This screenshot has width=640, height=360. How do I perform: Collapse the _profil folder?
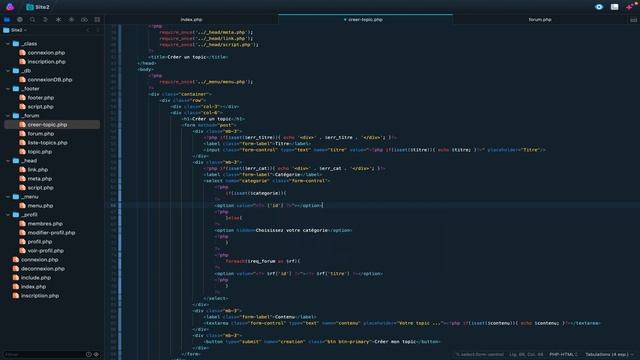[x=8, y=214]
